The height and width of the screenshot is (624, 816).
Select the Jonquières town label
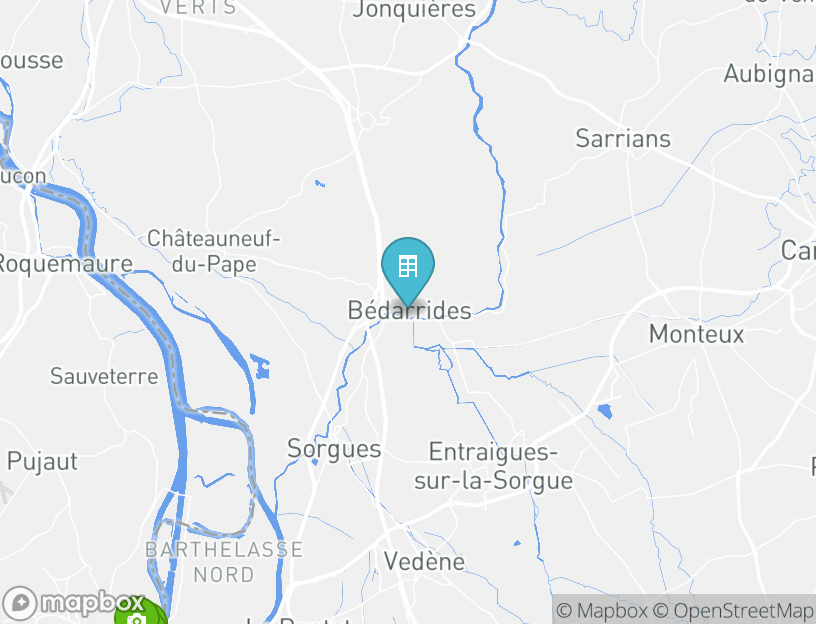(x=414, y=10)
